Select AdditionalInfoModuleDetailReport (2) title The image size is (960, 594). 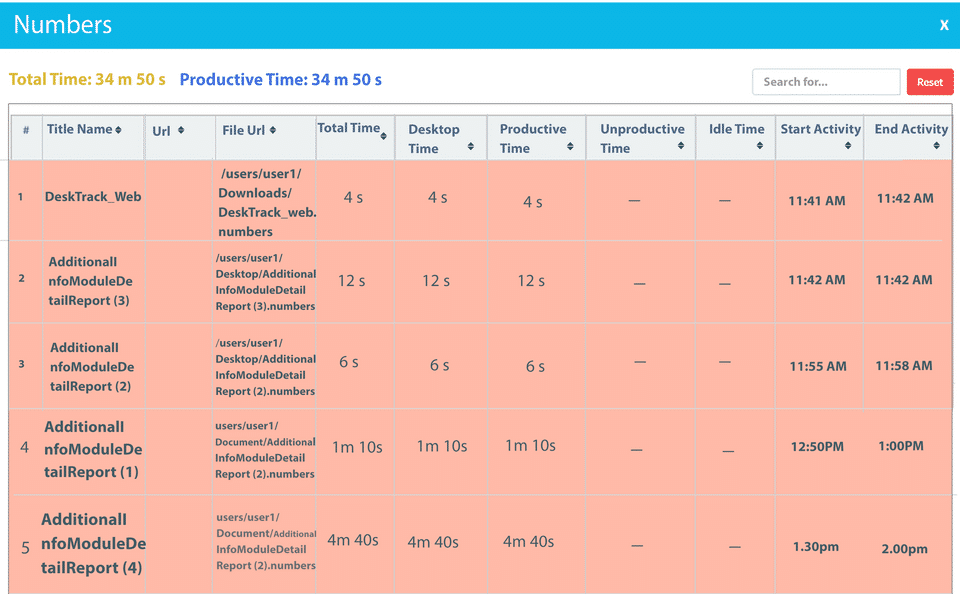tap(92, 367)
